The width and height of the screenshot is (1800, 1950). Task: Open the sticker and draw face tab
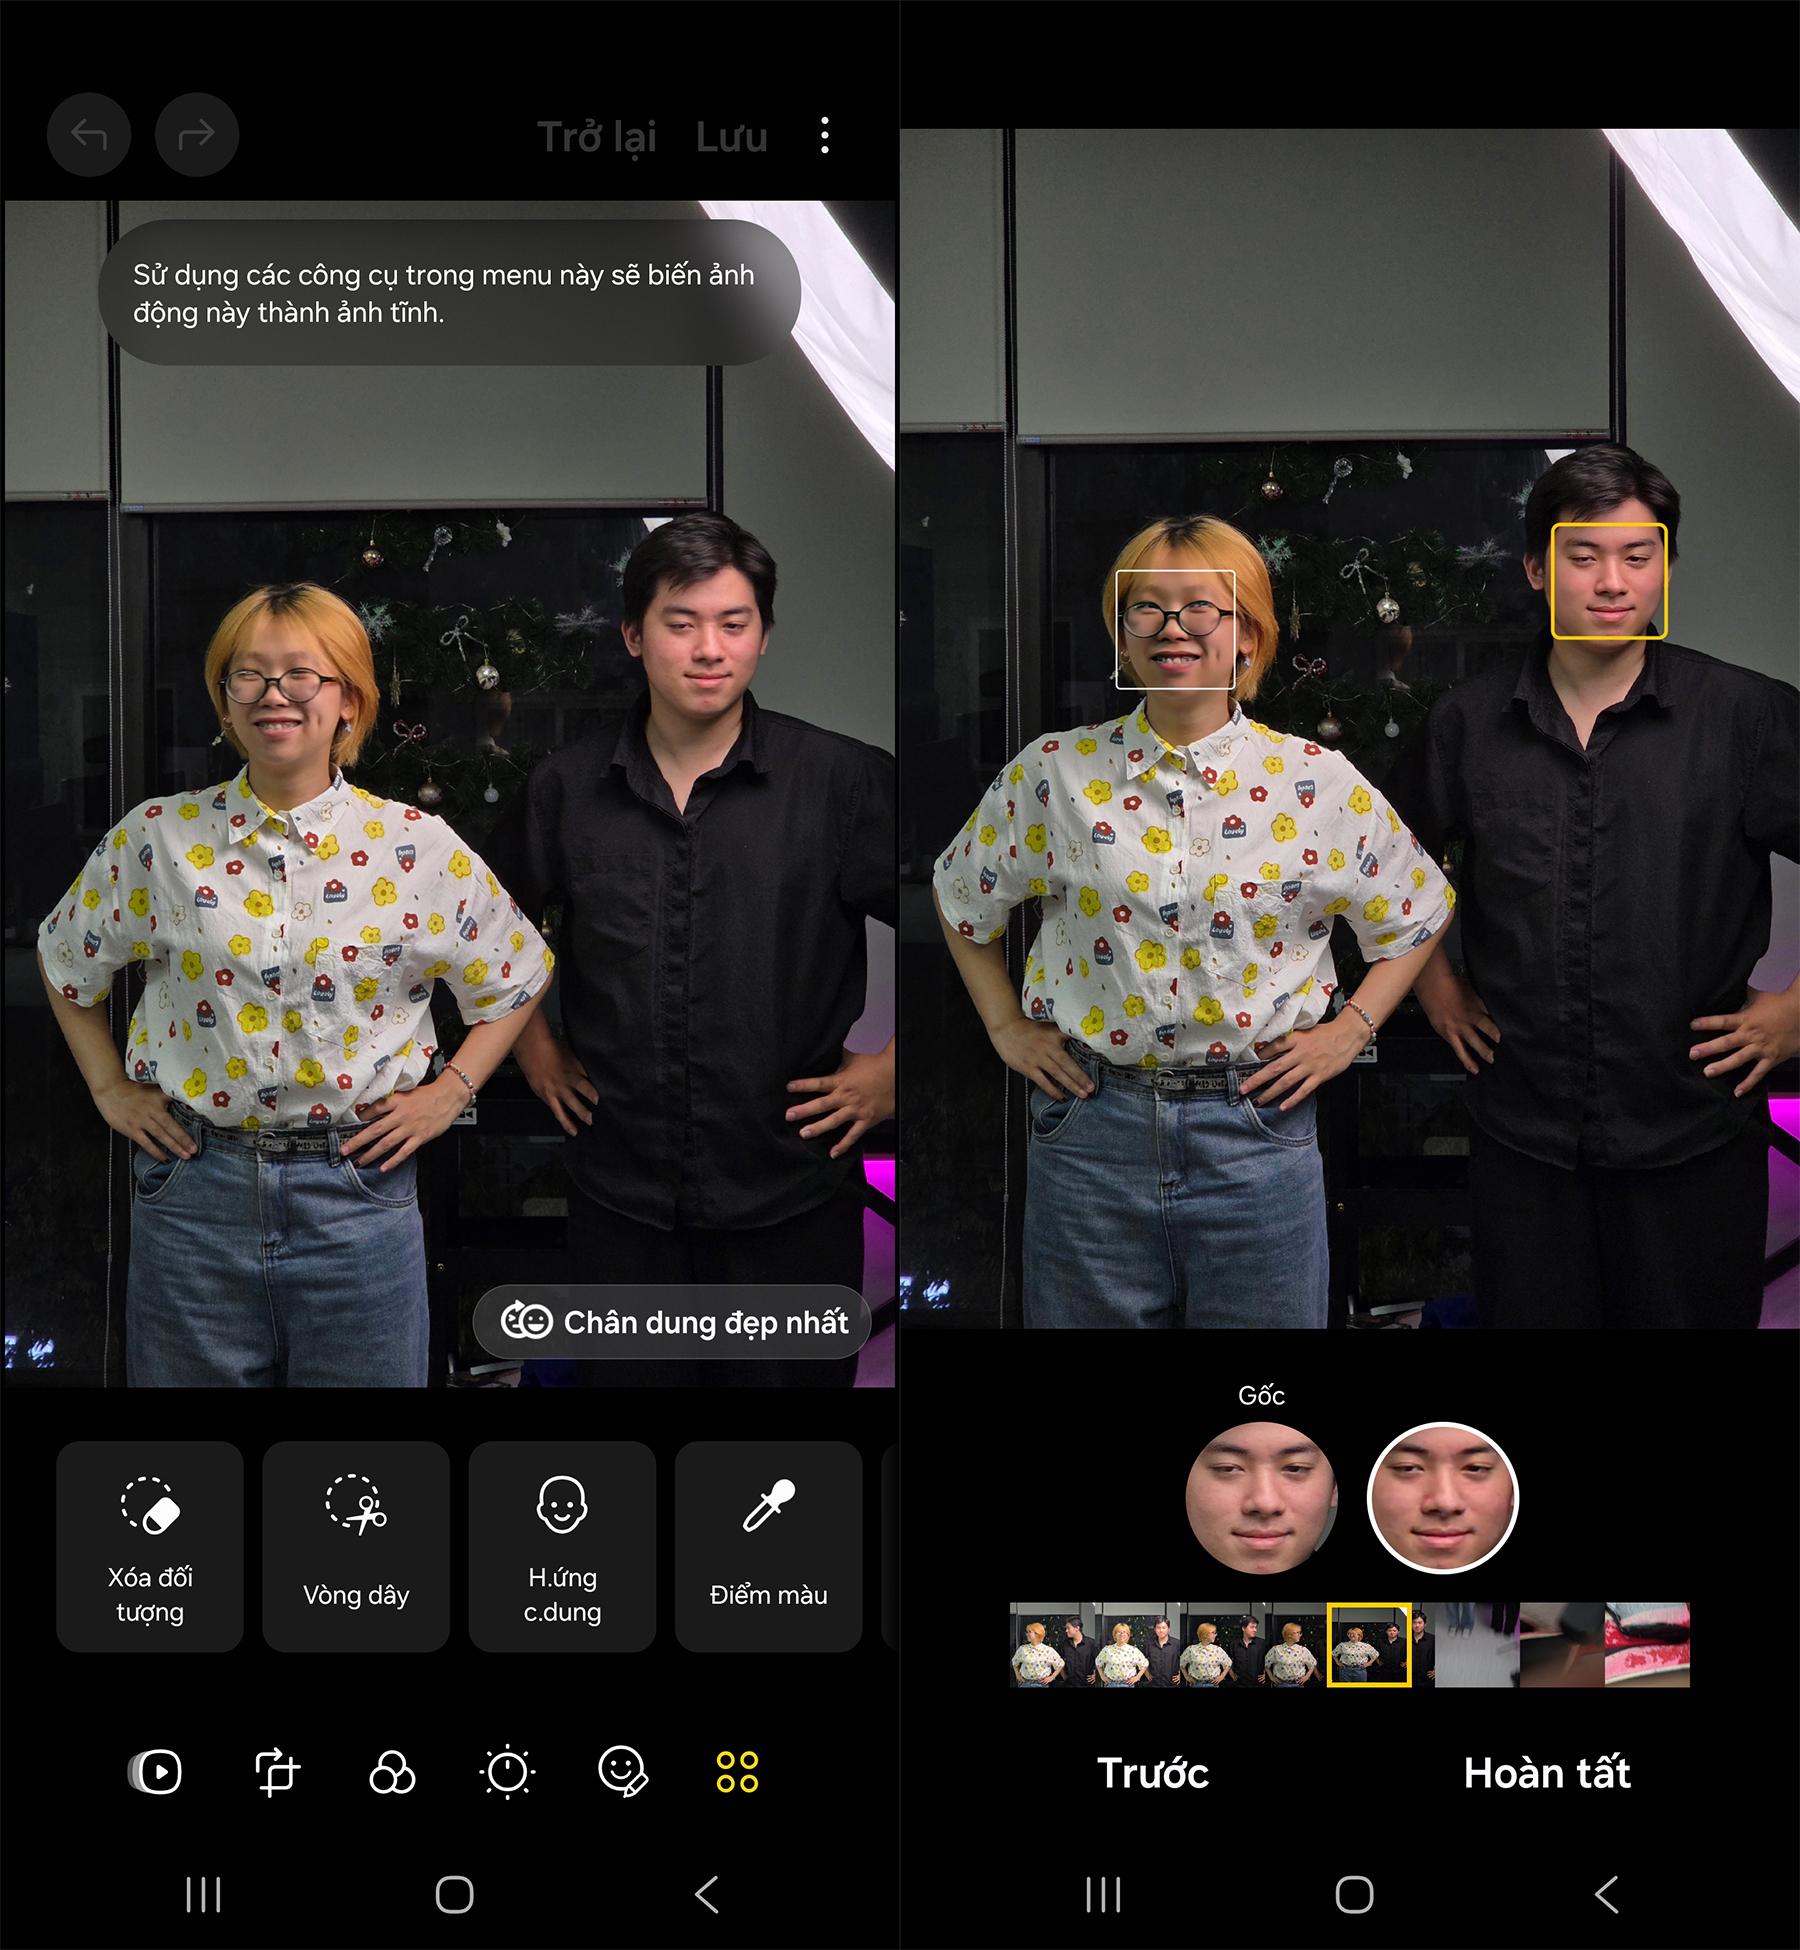point(623,1772)
